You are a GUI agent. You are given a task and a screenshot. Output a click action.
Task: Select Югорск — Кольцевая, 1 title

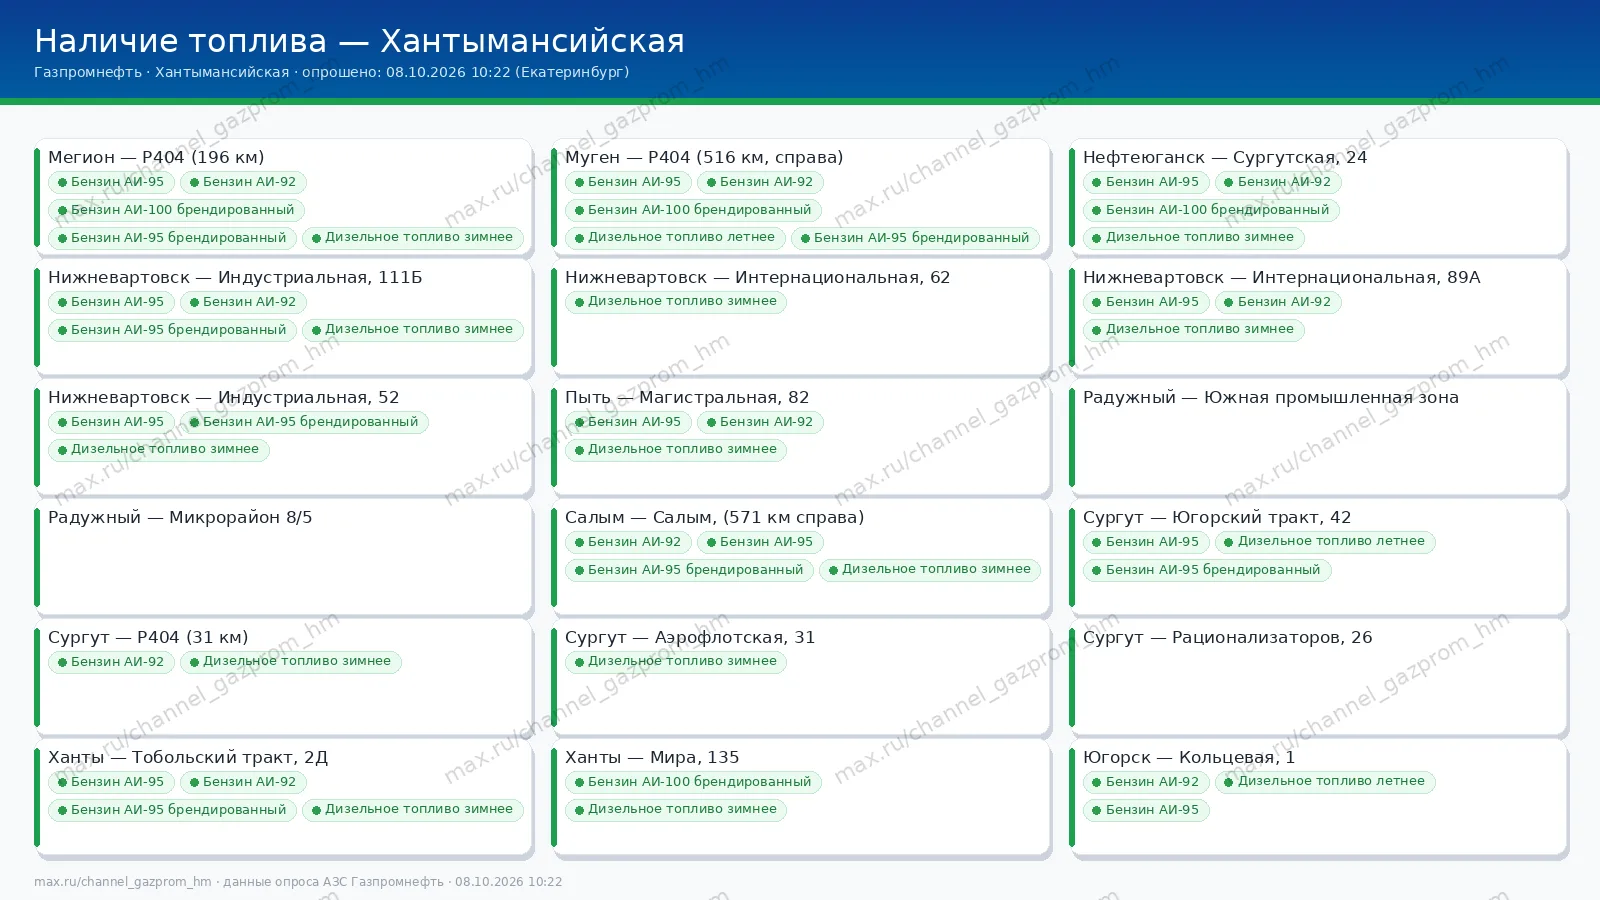1189,757
